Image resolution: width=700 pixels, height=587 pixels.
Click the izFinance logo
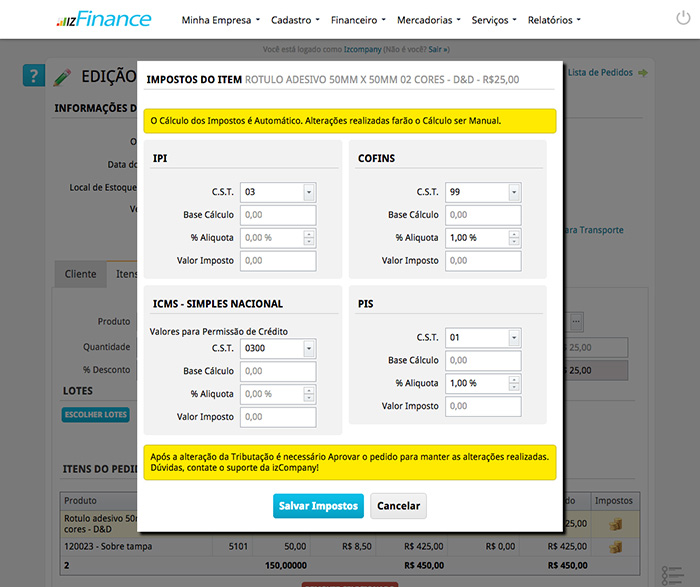pyautogui.click(x=102, y=19)
